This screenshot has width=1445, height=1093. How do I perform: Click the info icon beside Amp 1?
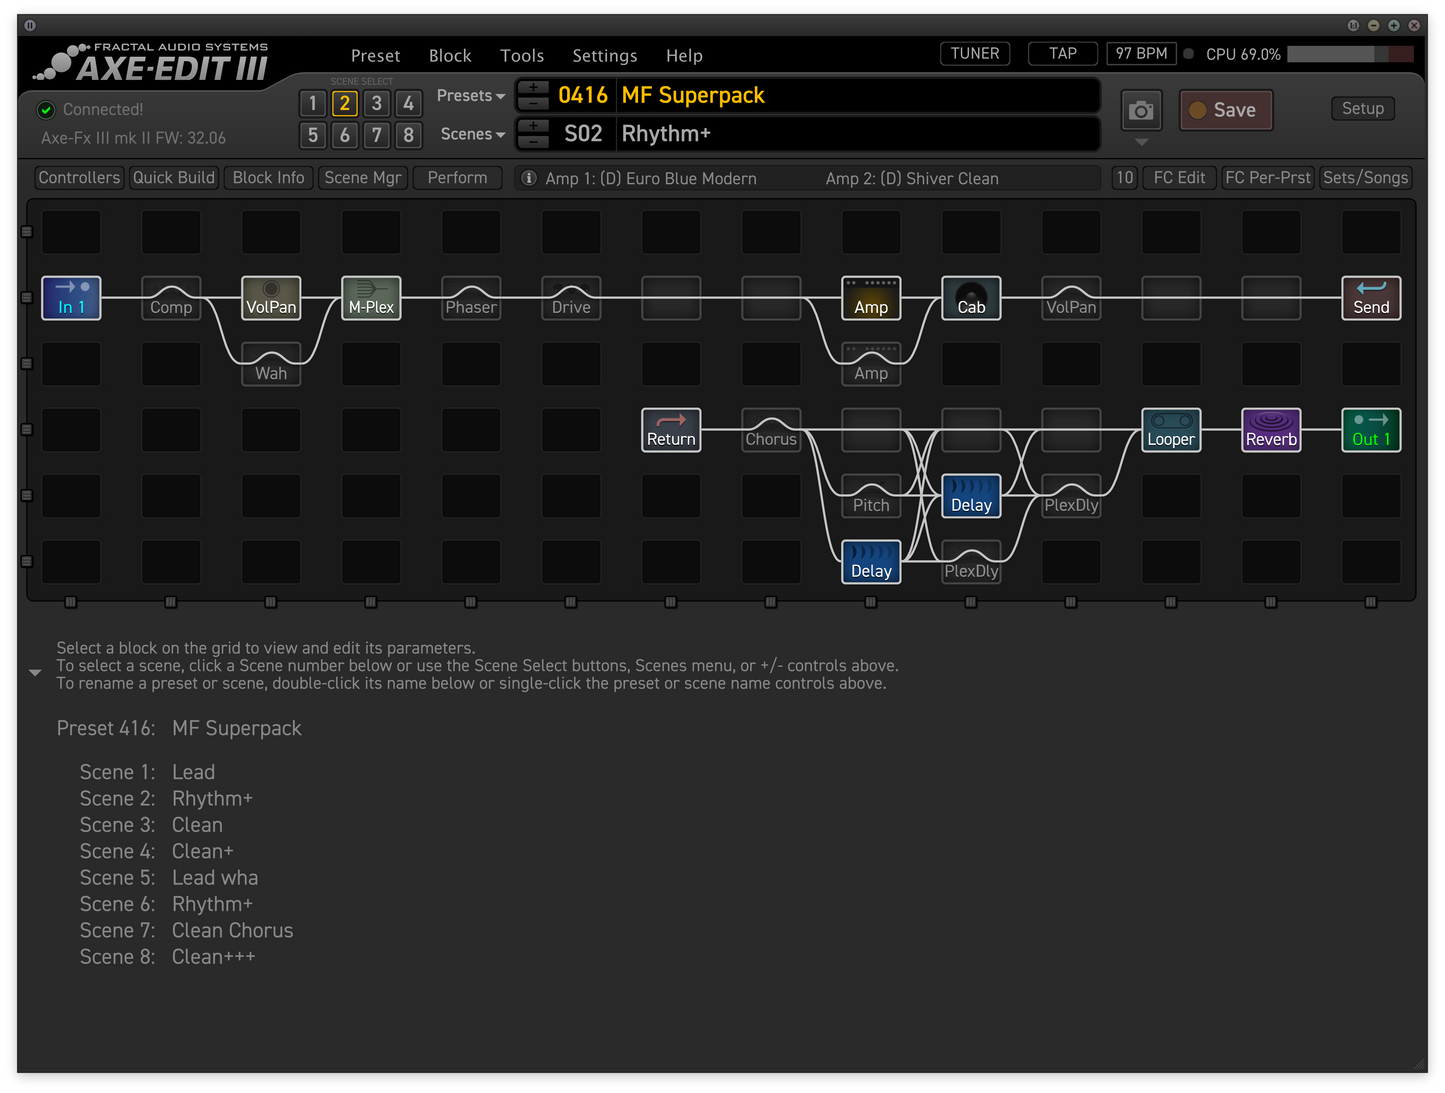click(529, 178)
